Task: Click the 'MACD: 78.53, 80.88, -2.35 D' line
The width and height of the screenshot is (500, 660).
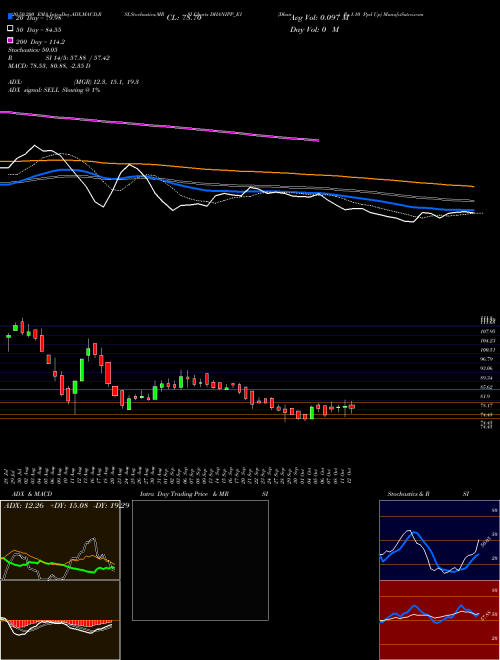Action: point(49,66)
